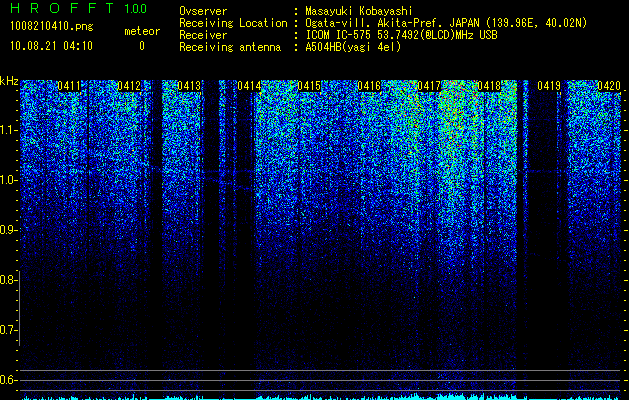The width and height of the screenshot is (629, 400).
Task: Click the meteor count value 0
Action: coord(142,46)
